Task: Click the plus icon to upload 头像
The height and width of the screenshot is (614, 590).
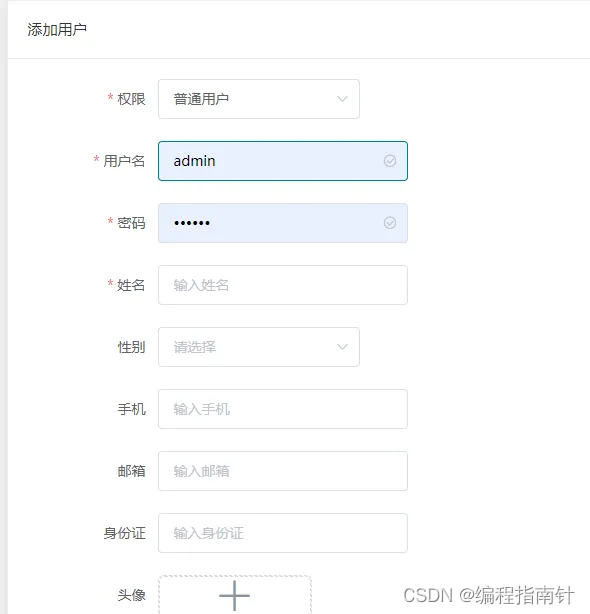Action: click(235, 595)
